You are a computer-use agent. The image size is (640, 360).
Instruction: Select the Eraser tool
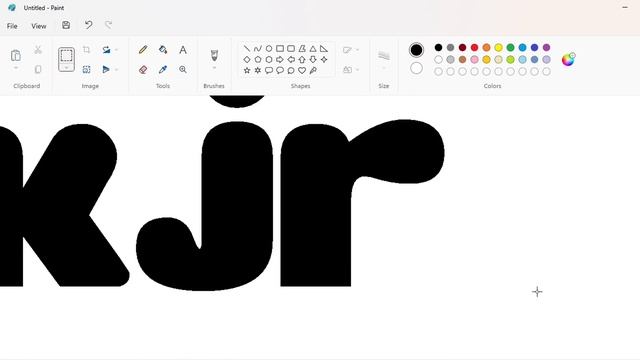[x=143, y=69]
